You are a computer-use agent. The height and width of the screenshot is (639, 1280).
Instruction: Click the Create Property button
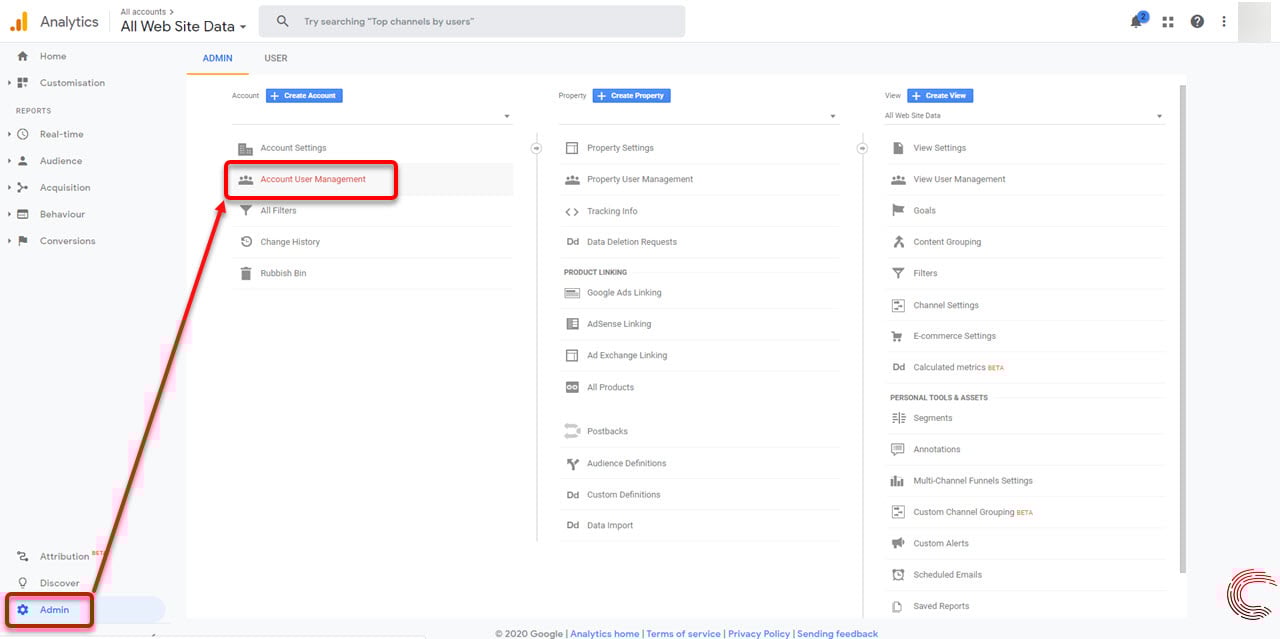coord(631,96)
